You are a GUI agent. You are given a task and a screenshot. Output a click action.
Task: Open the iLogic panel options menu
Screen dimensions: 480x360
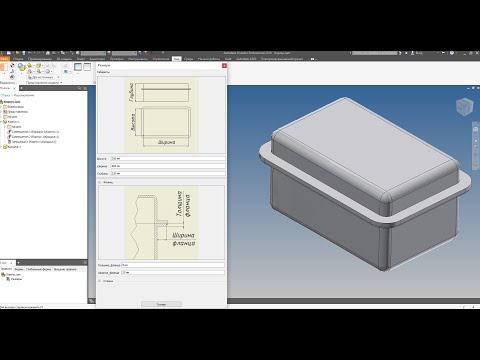(x=85, y=263)
